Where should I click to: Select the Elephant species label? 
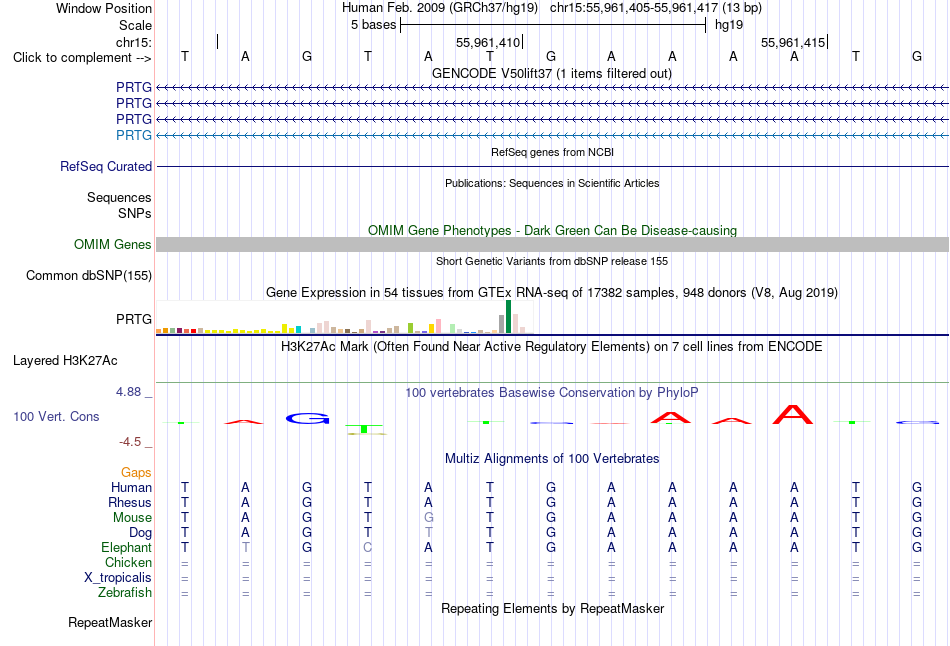coord(126,547)
